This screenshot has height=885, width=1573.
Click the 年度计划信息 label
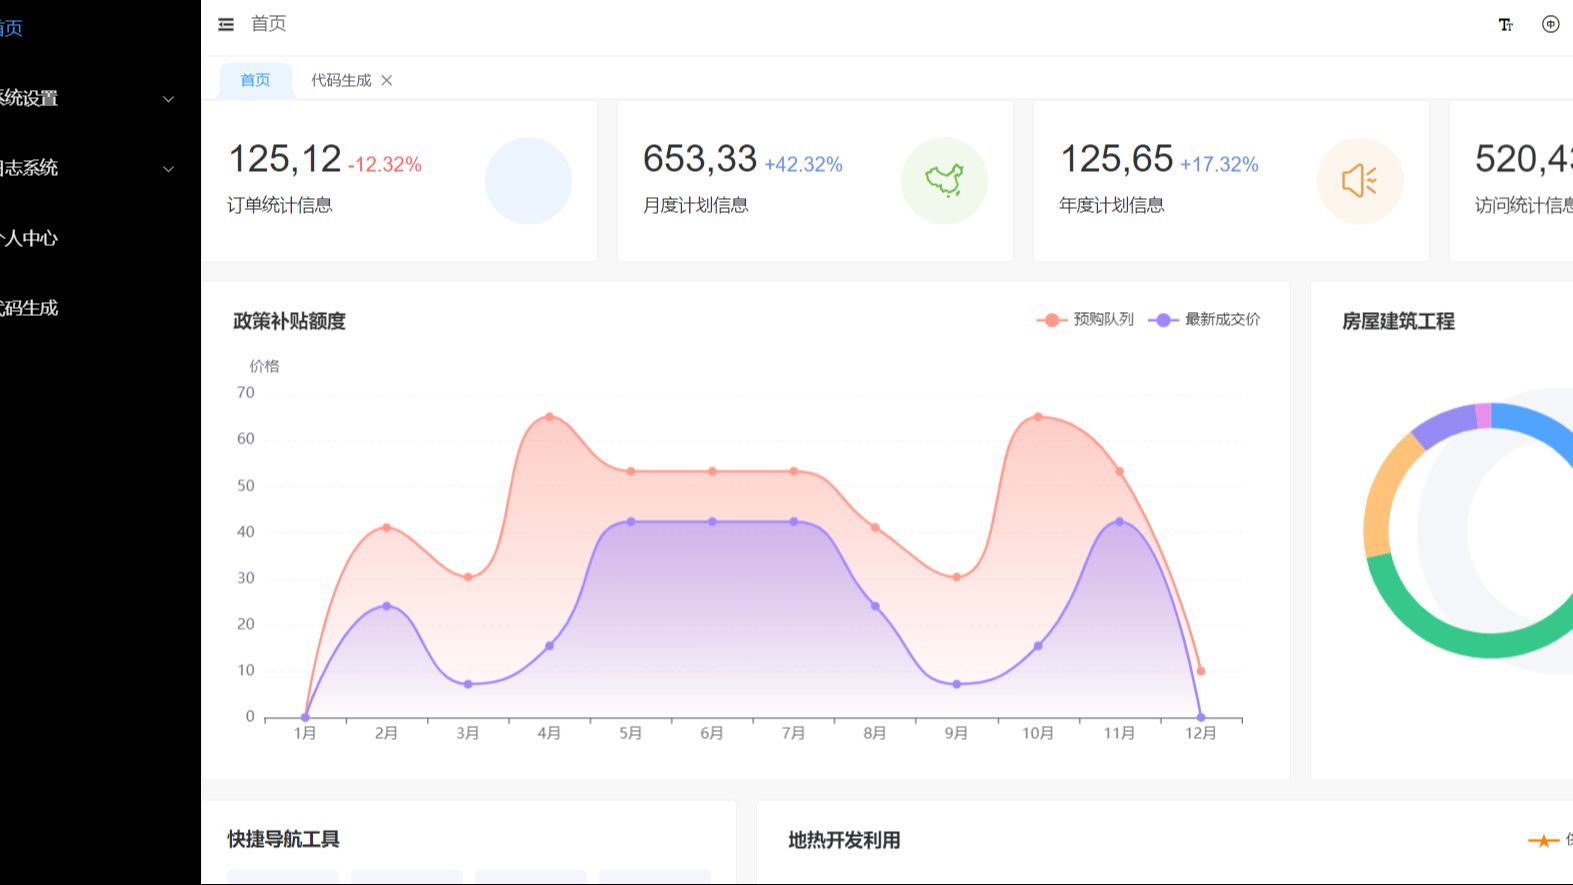click(1112, 205)
